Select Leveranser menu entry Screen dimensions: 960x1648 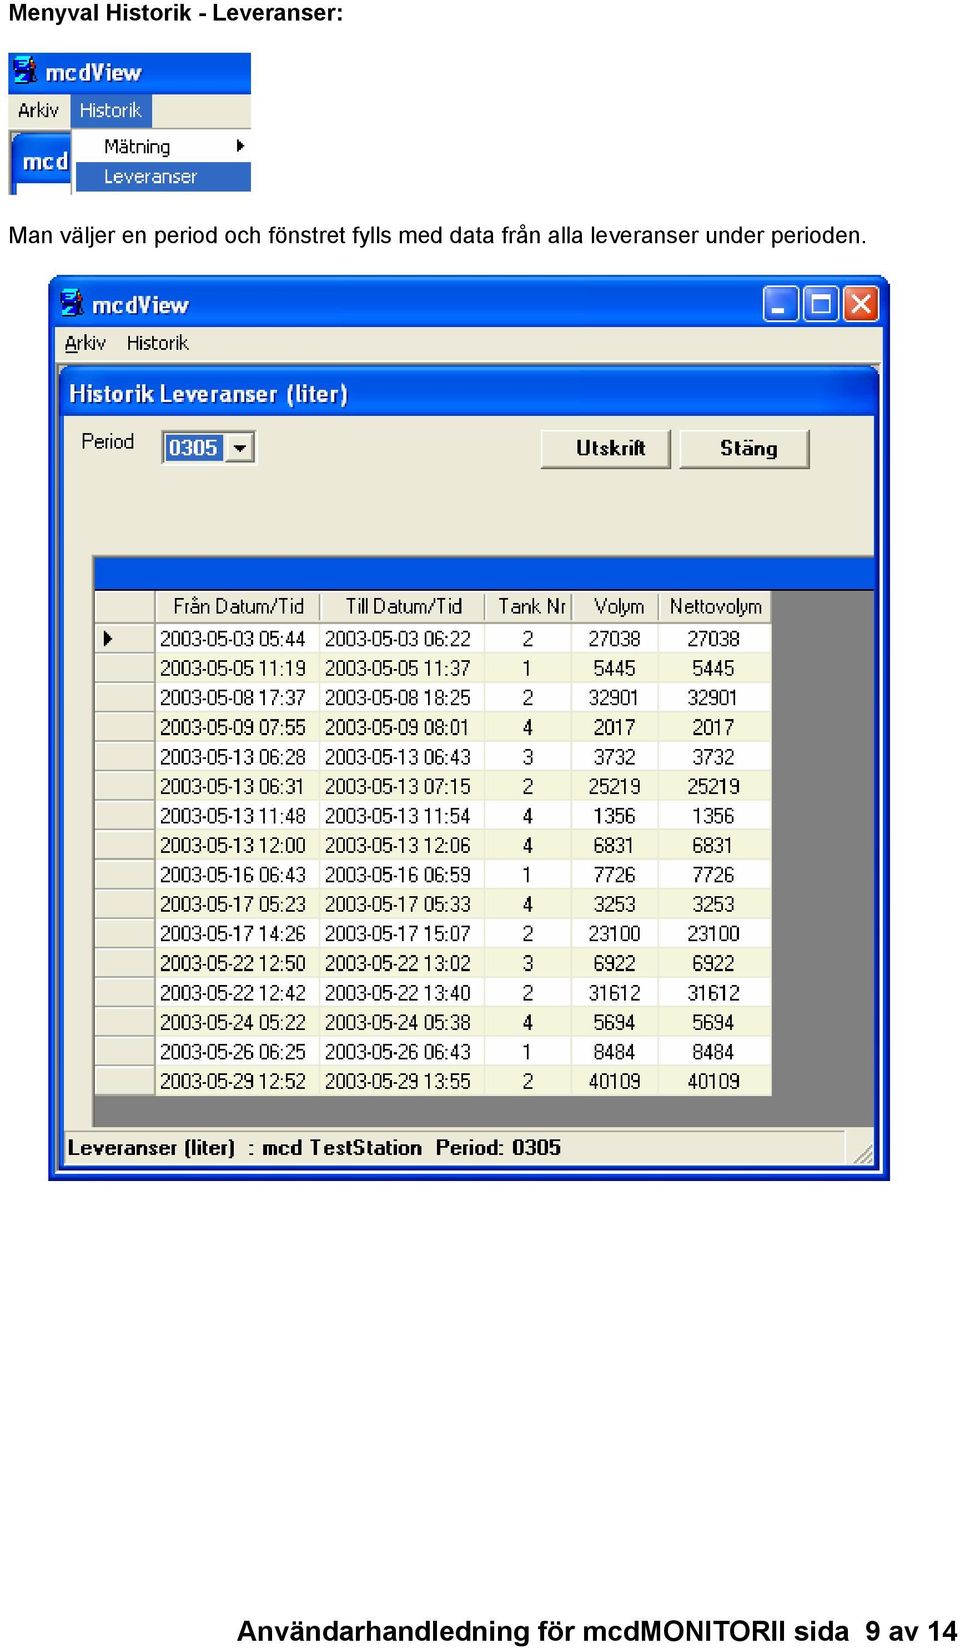pos(162,177)
